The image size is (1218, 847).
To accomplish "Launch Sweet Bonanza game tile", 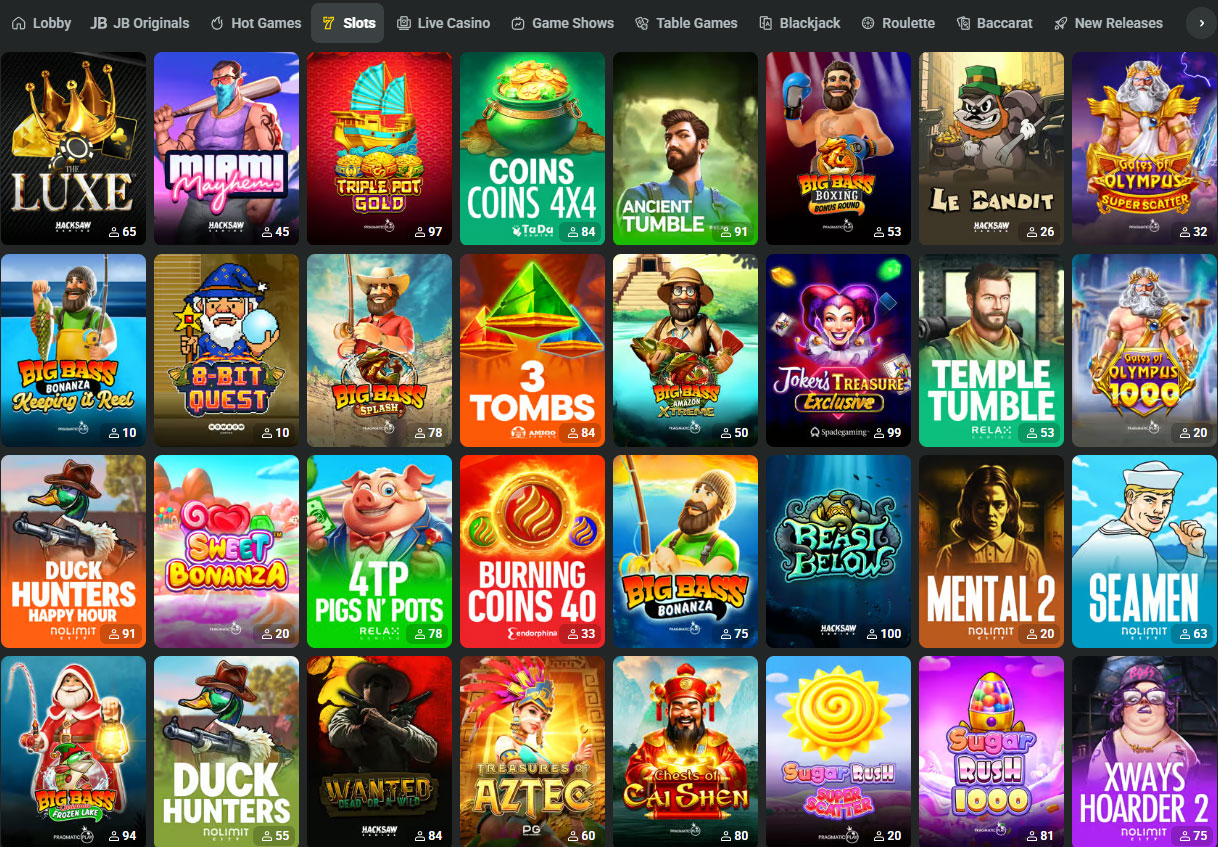I will (x=226, y=552).
